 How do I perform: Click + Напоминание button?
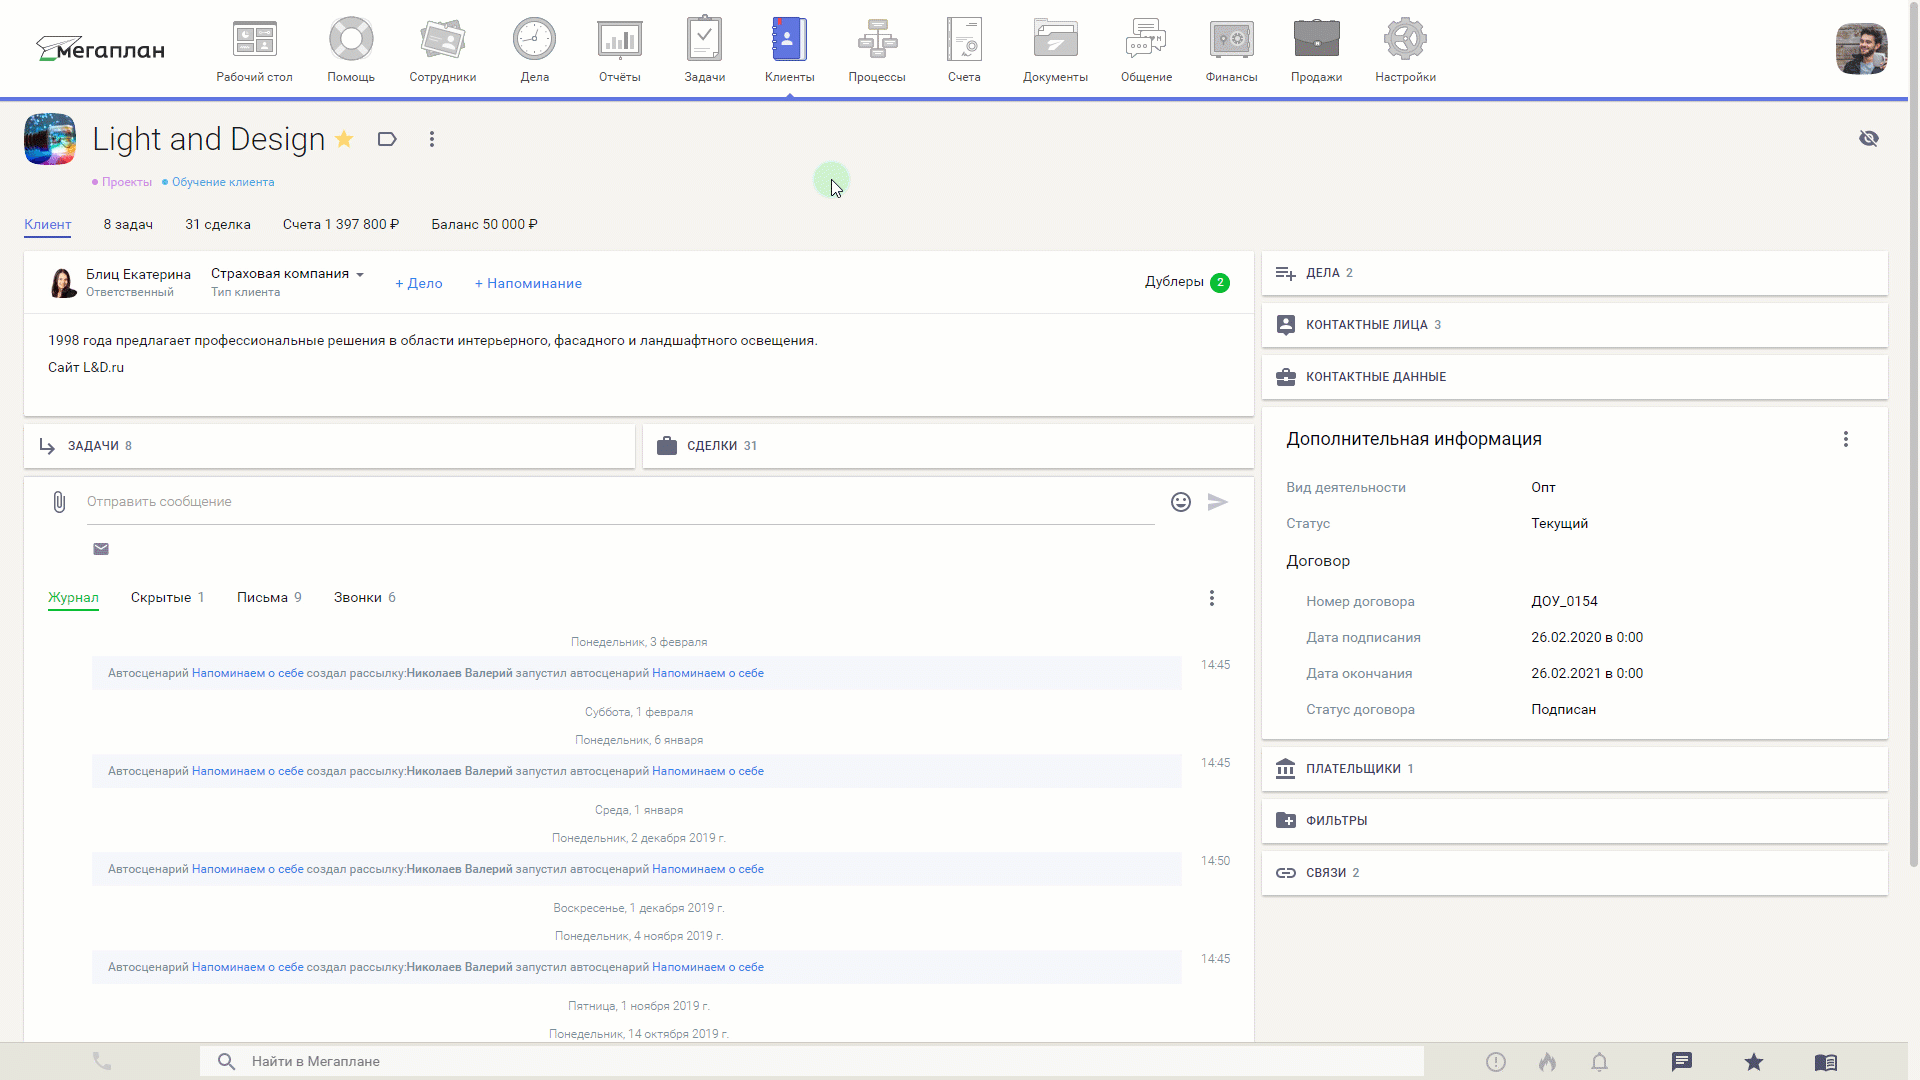point(527,284)
